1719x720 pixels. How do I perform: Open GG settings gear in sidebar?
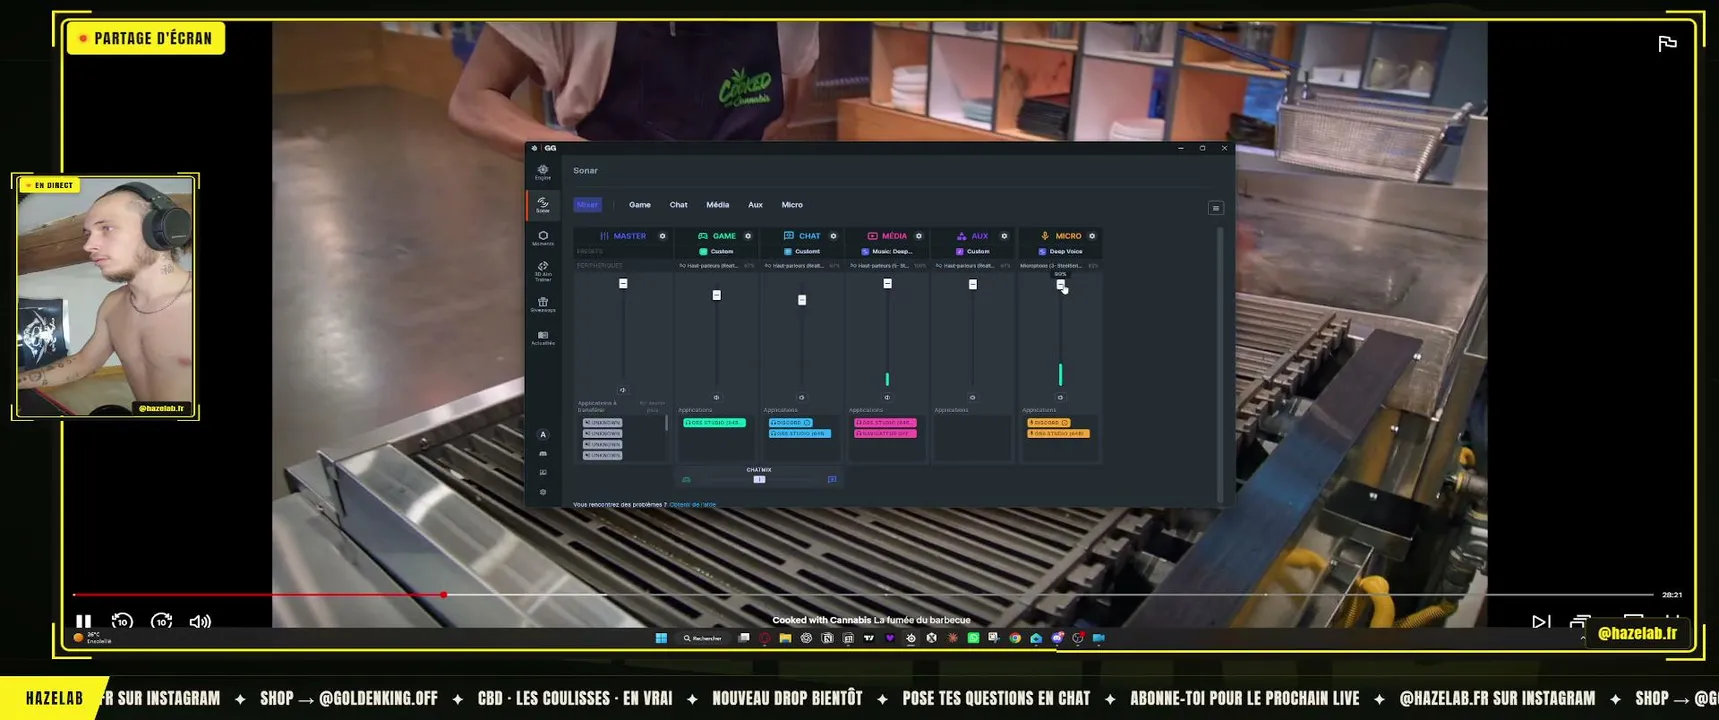click(x=543, y=492)
